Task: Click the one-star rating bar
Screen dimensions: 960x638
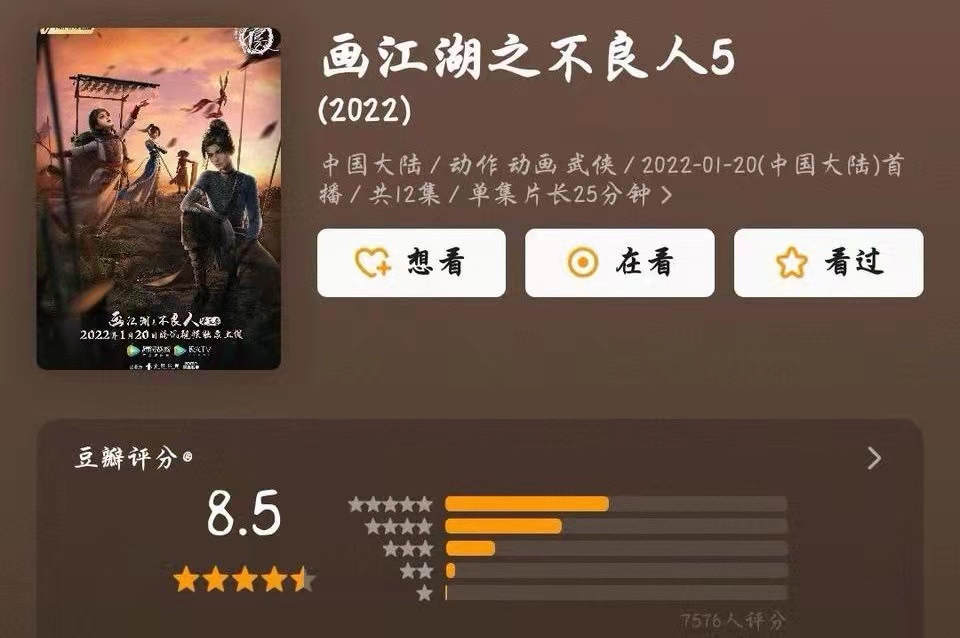Action: (616, 593)
